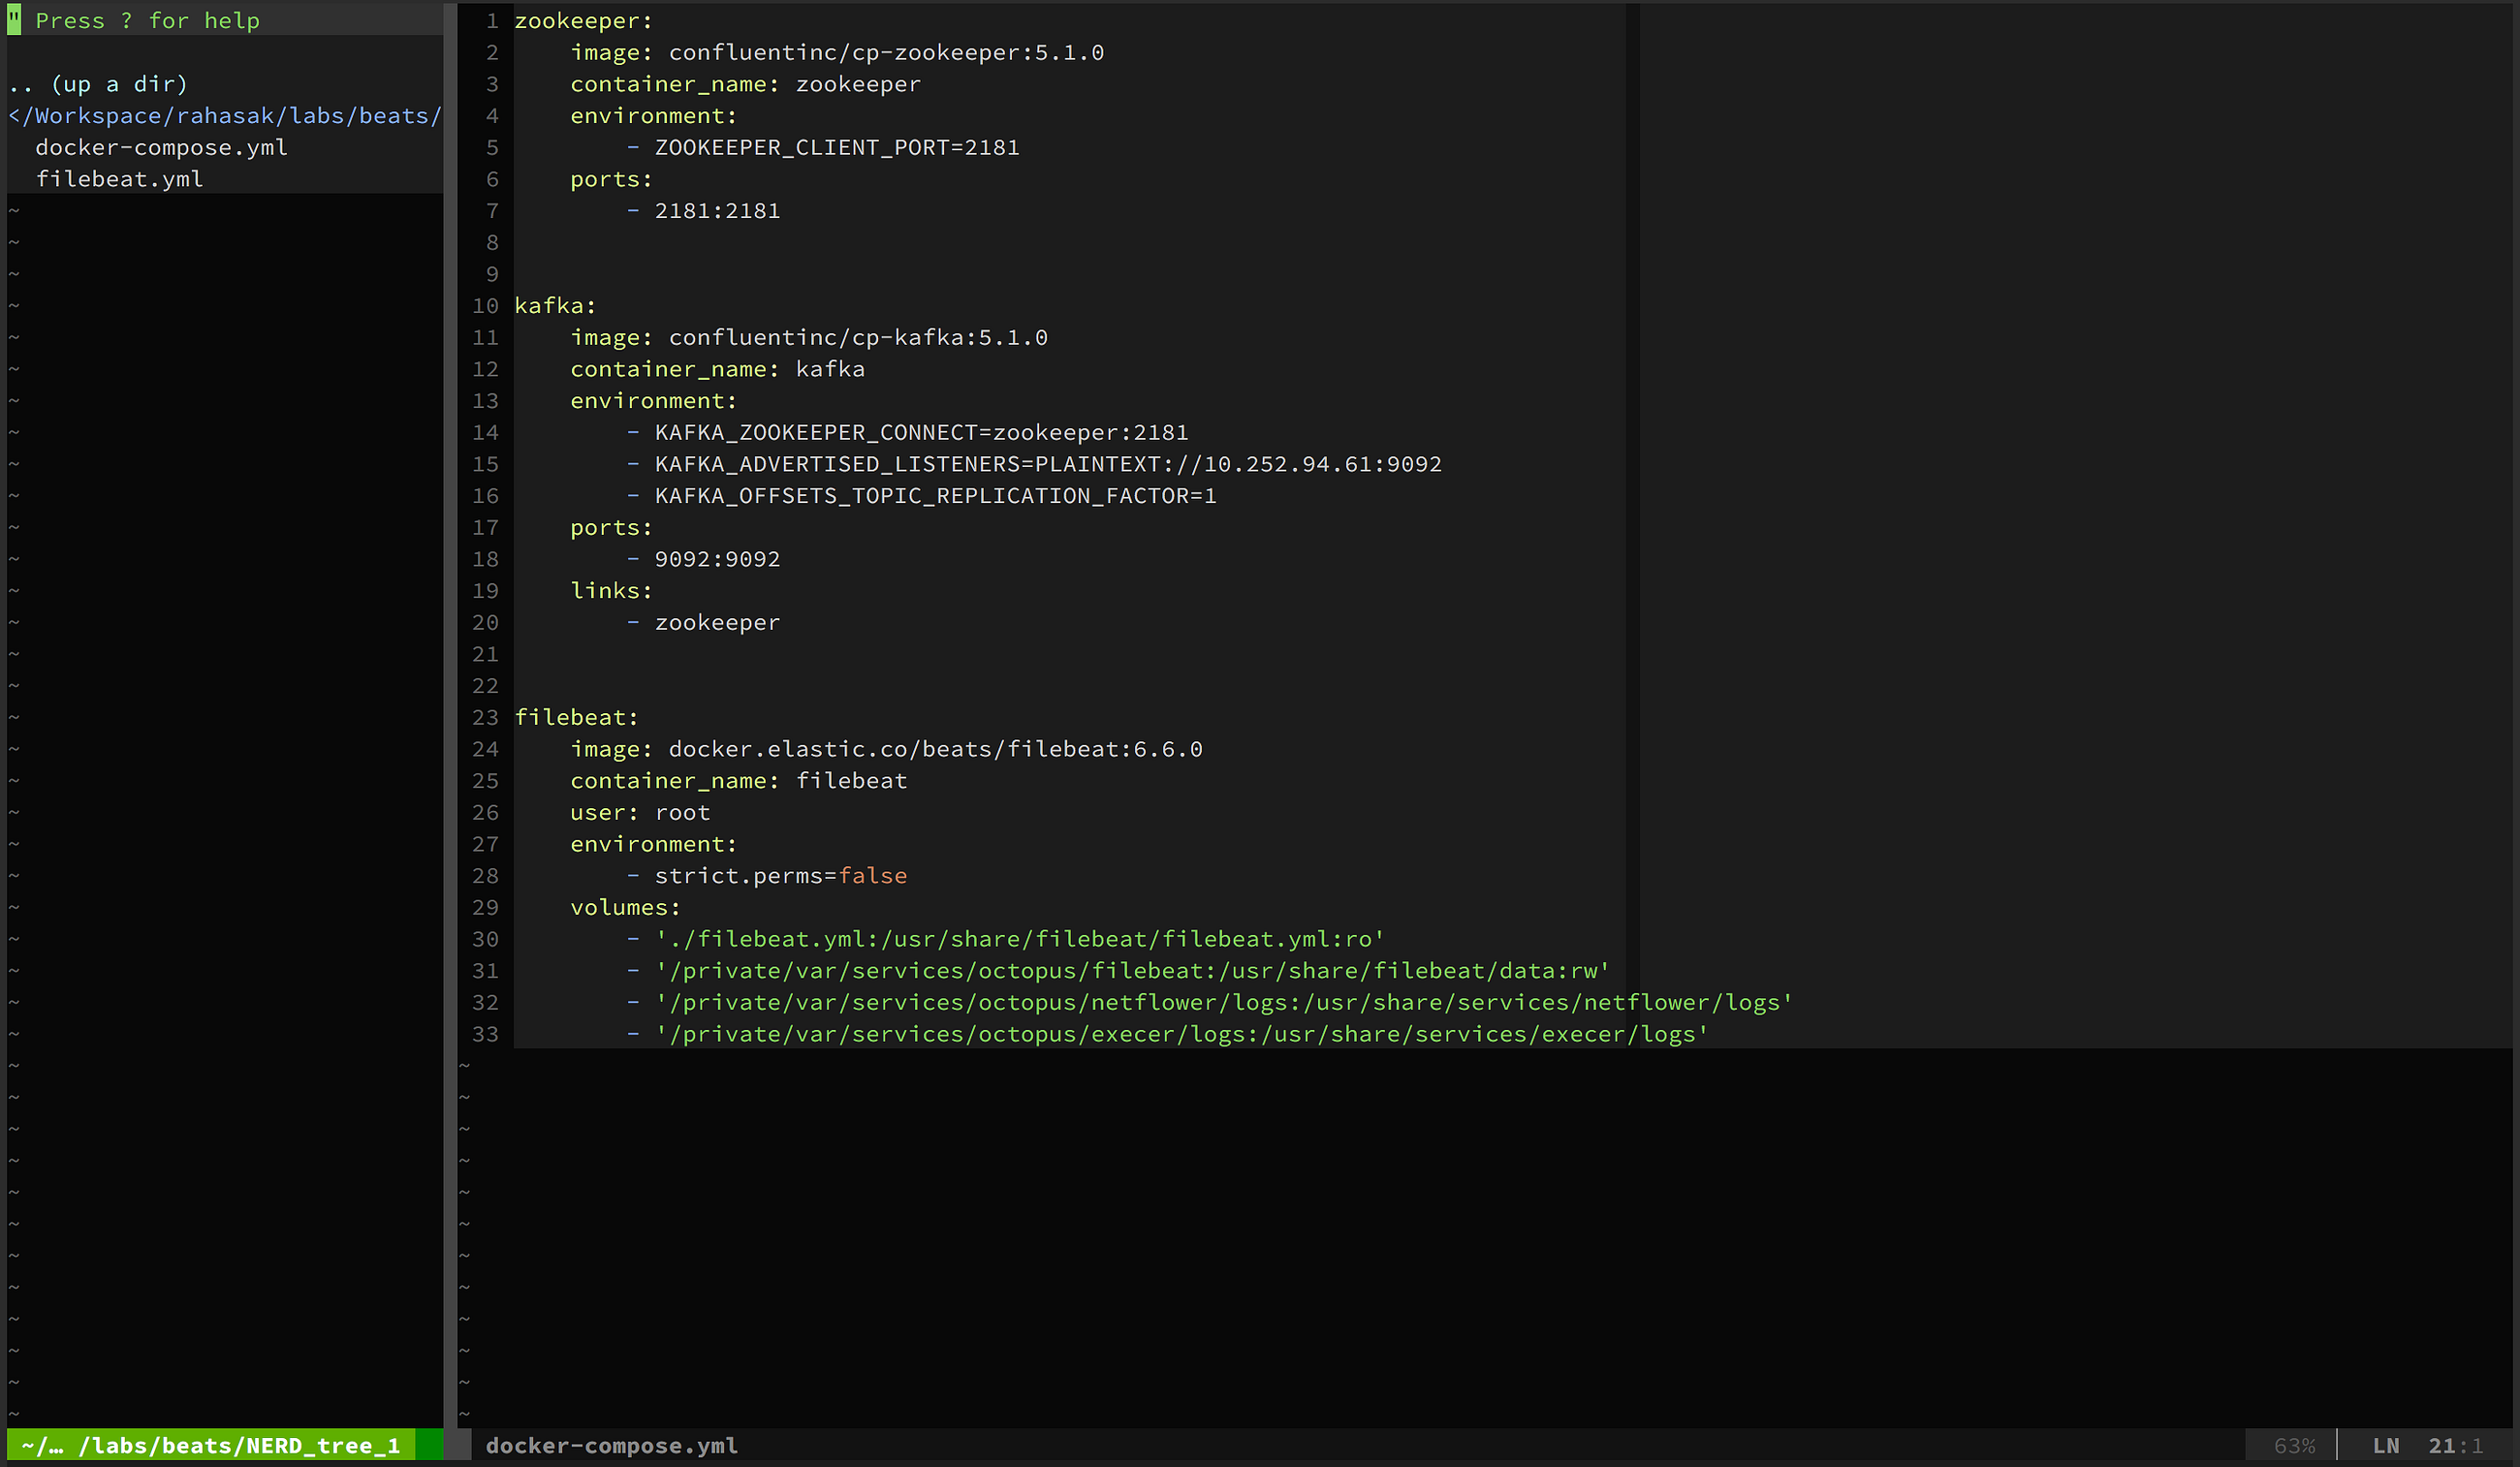The width and height of the screenshot is (2520, 1467).
Task: Click line number 33 in the gutter
Action: point(485,1034)
